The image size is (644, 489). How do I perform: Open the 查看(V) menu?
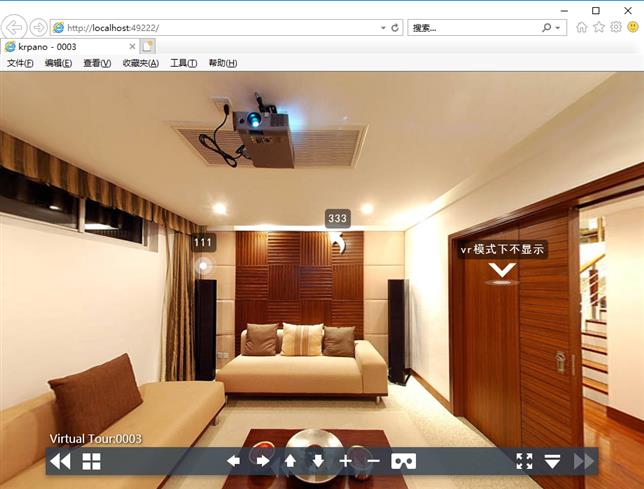point(97,63)
